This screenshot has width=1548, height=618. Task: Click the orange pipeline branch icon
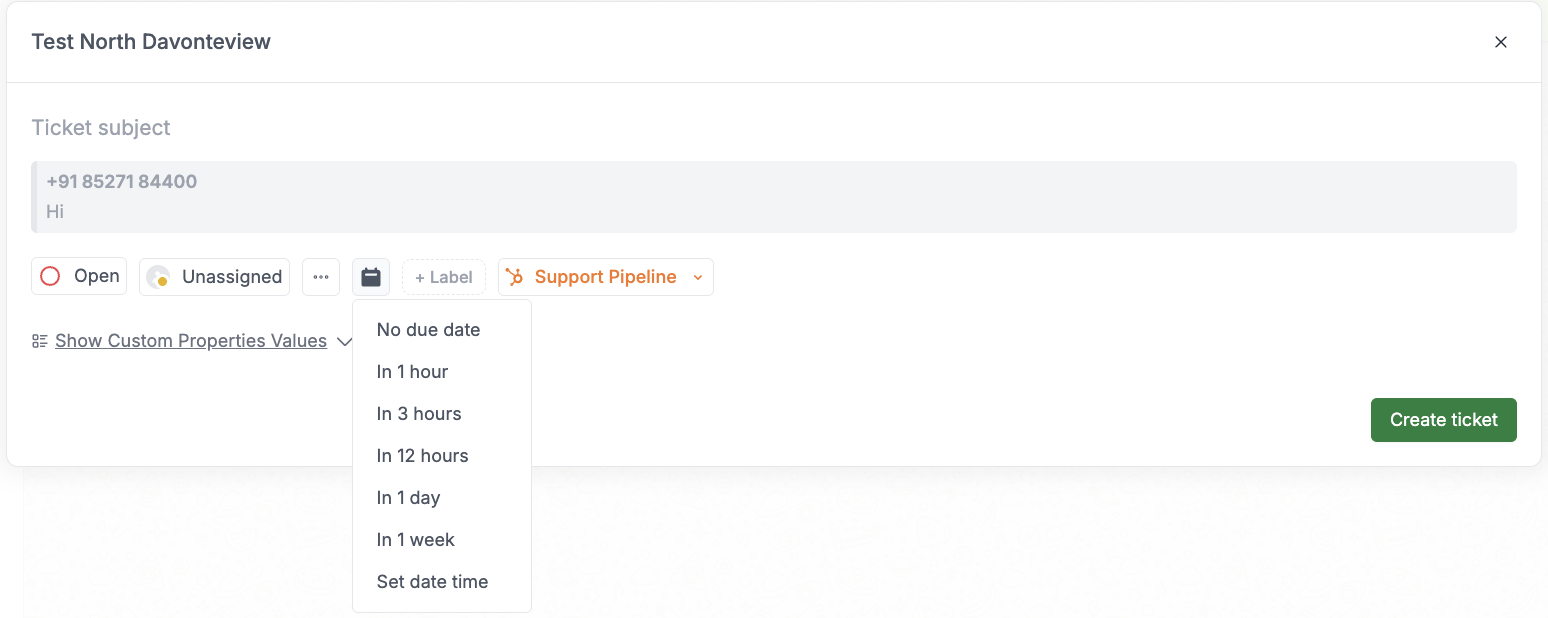coord(516,276)
